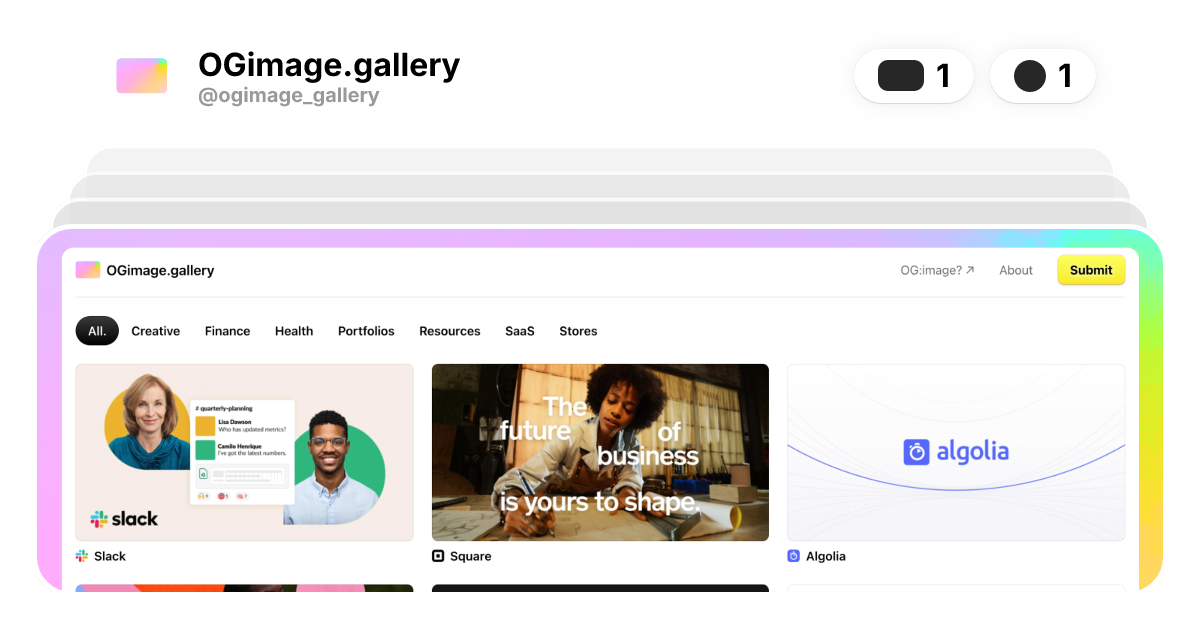Viewport: 1200px width, 630px height.
Task: Open the Square 'future of business' thumbnail
Action: tap(600, 452)
